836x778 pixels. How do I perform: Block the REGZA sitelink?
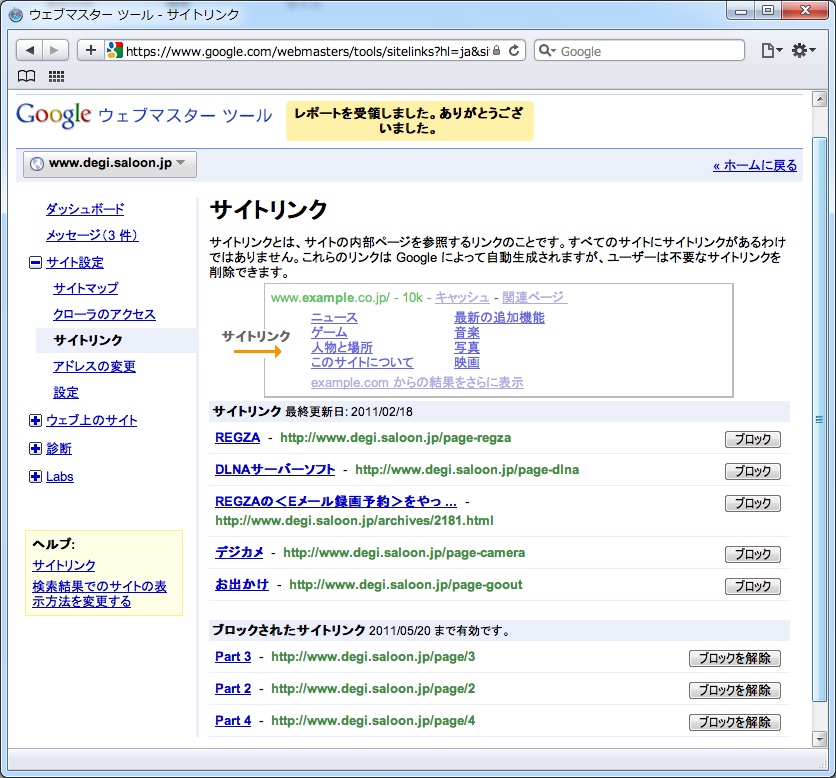752,439
